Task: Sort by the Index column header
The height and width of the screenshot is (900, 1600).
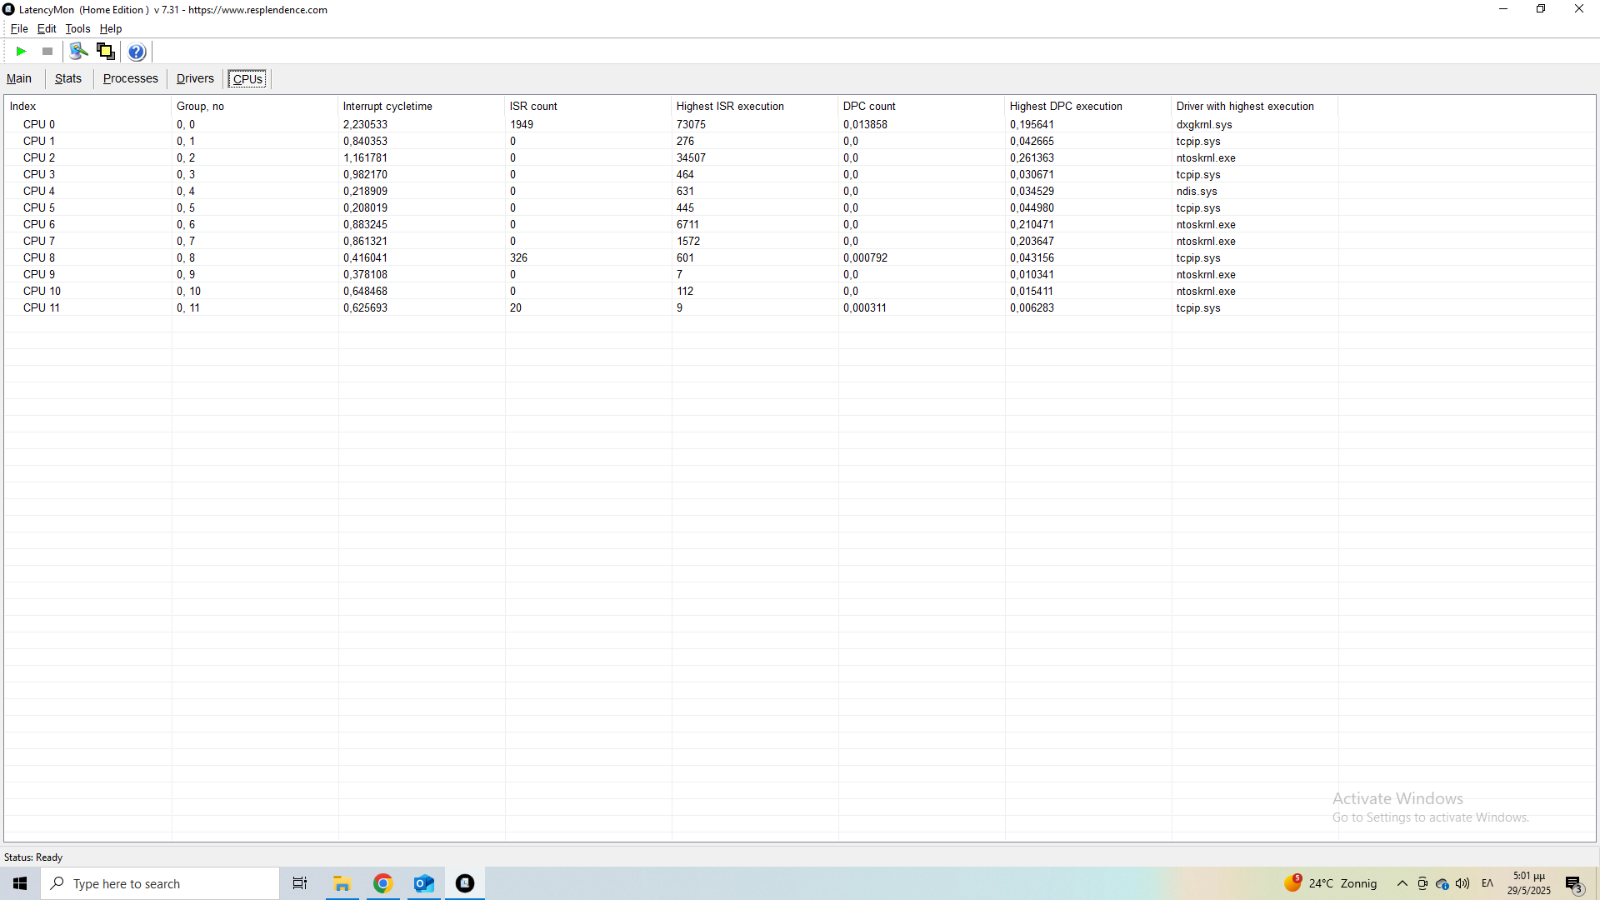Action: click(x=88, y=106)
